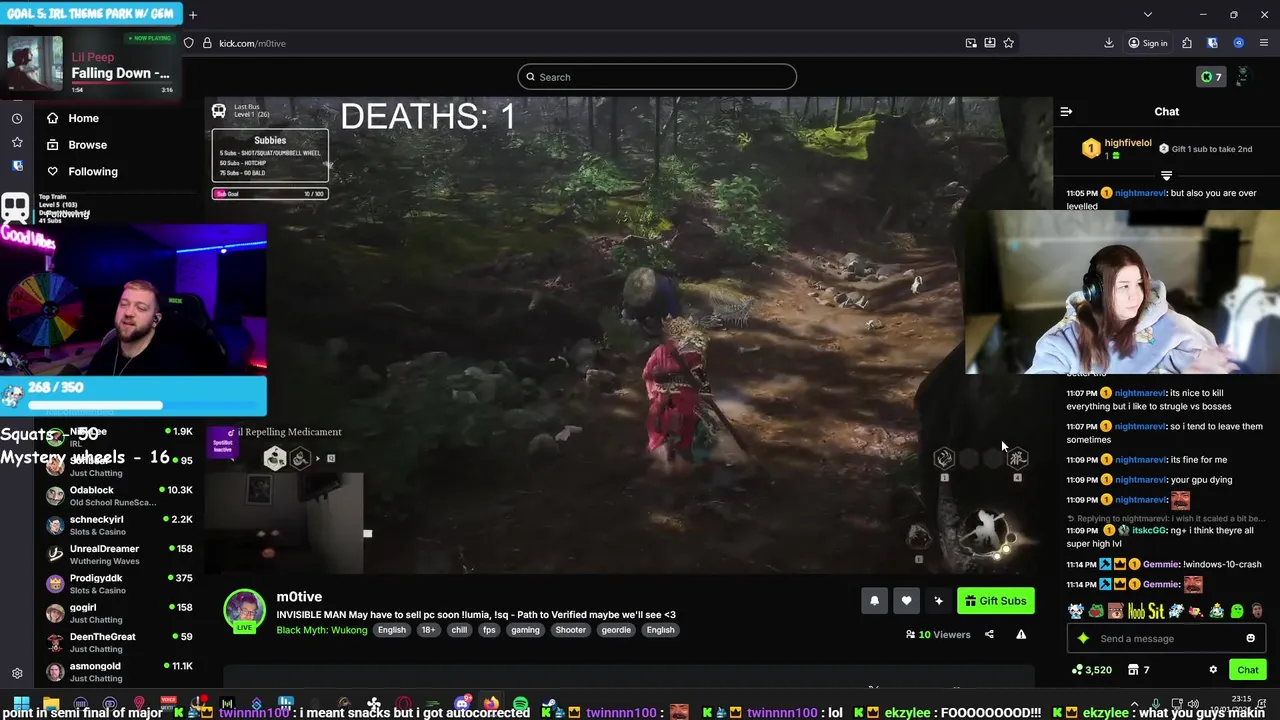This screenshot has height=720, width=1280.
Task: Click the Send a message field
Action: 1165,639
